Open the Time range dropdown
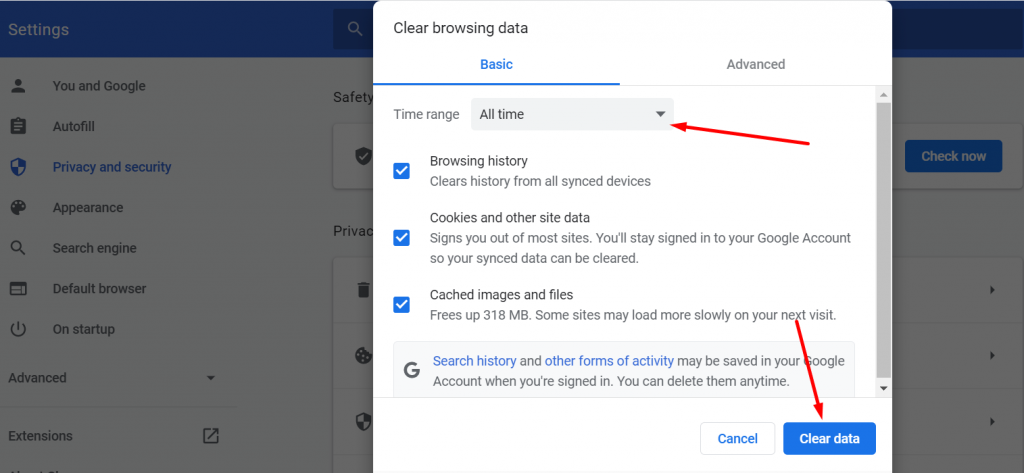 pos(572,114)
